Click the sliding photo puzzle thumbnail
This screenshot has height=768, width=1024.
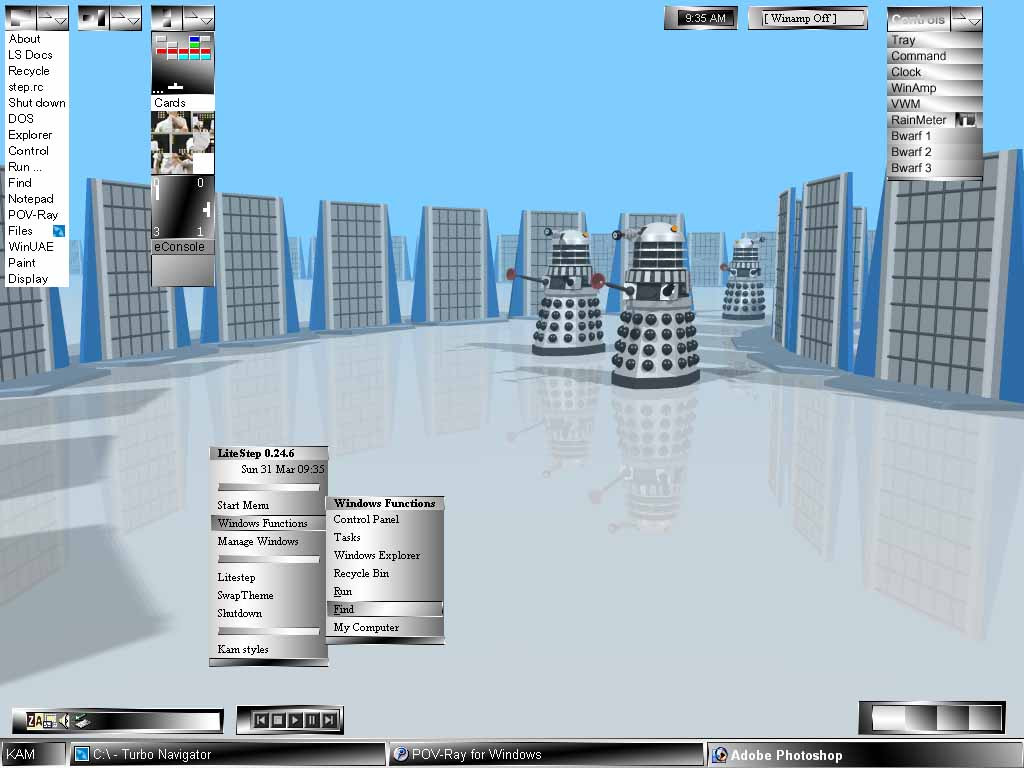click(x=183, y=142)
